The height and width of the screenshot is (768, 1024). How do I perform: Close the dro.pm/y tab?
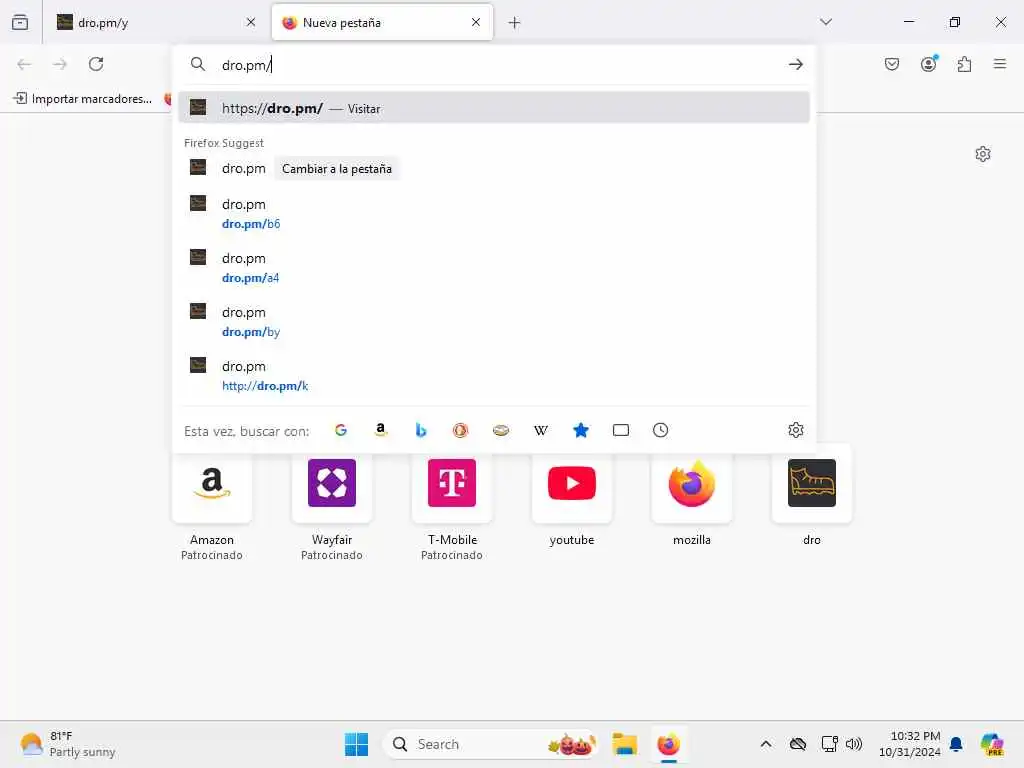[x=251, y=22]
